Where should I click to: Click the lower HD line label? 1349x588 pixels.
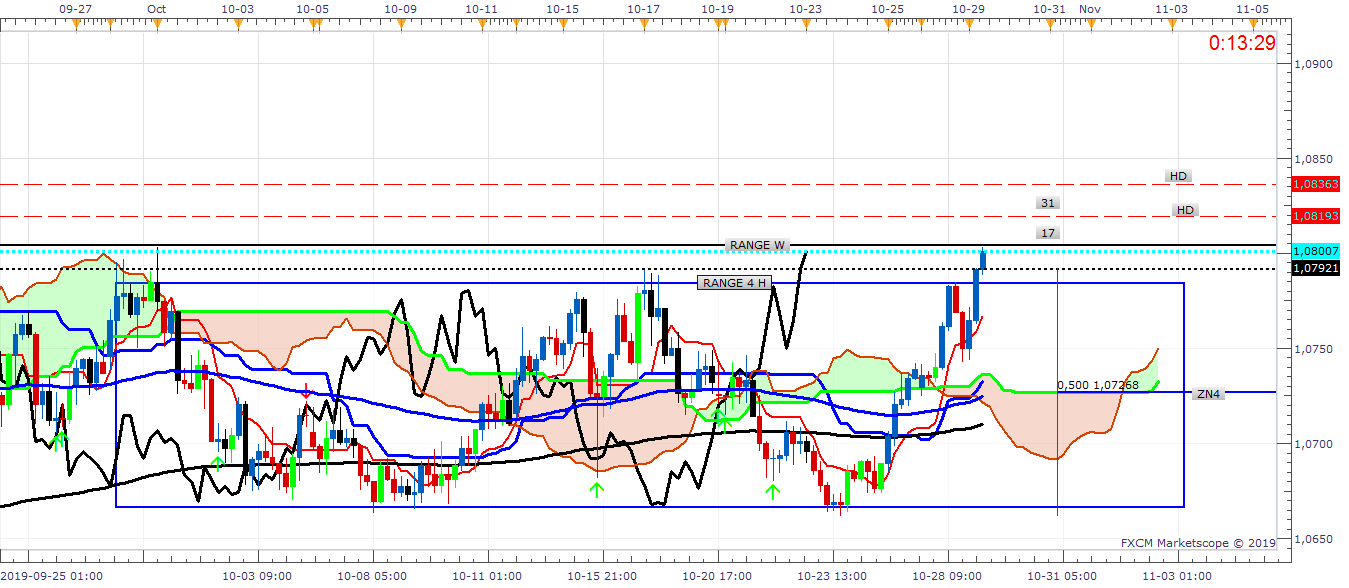tap(1185, 210)
